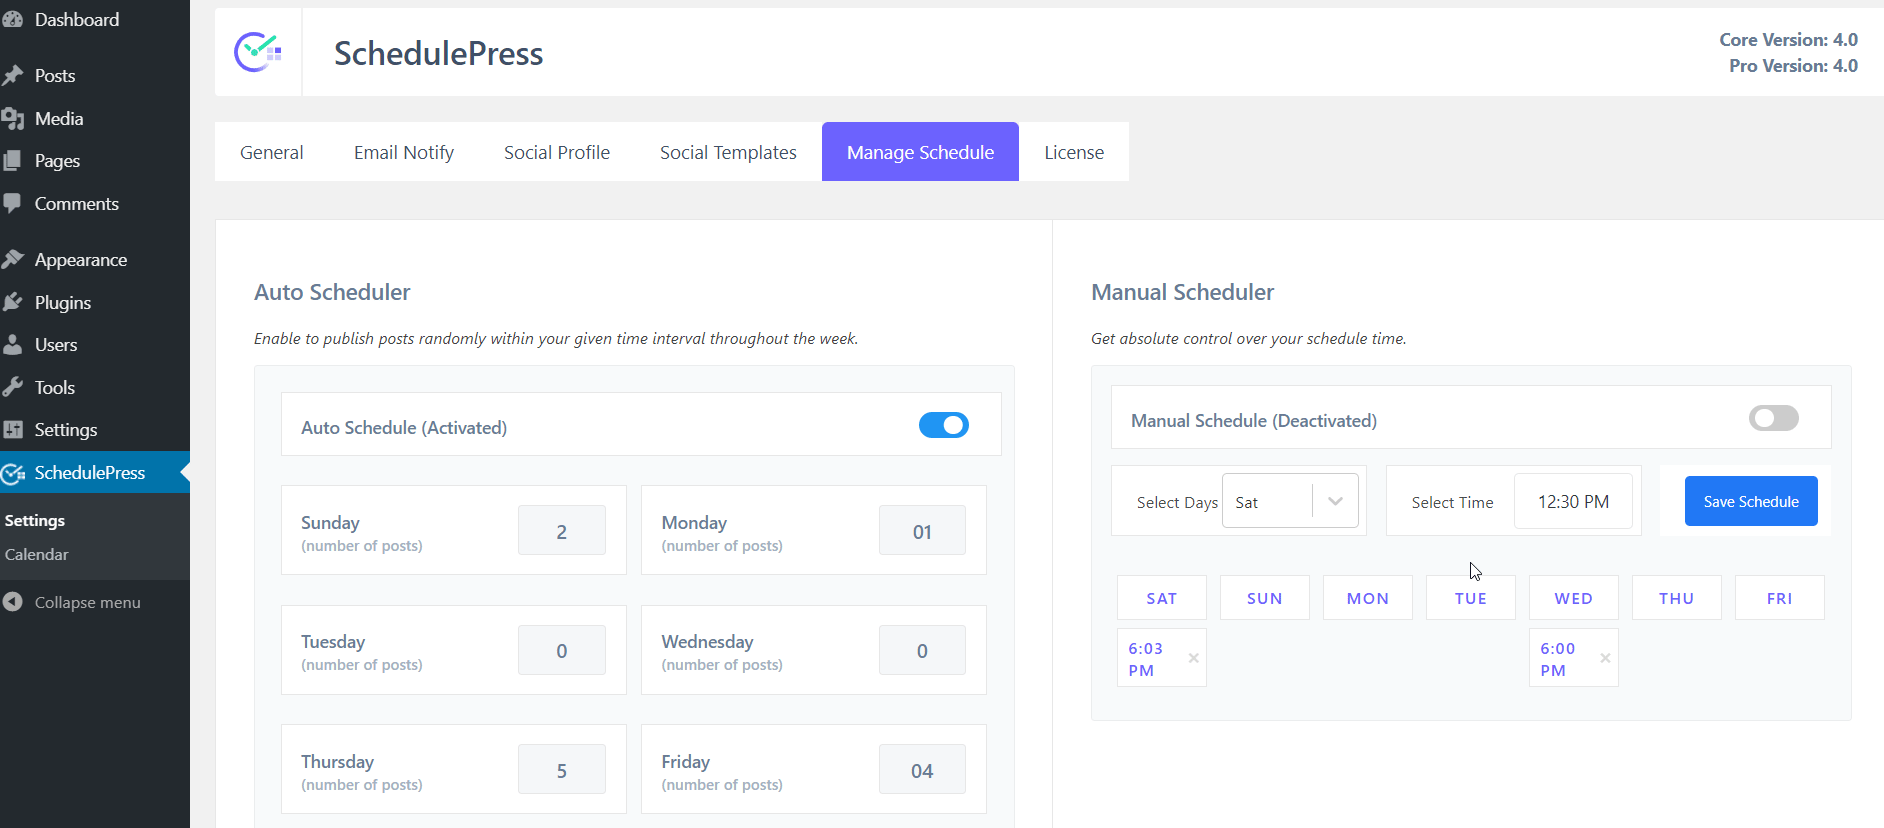Click the Select Time input field
The height and width of the screenshot is (828, 1884).
point(1573,501)
